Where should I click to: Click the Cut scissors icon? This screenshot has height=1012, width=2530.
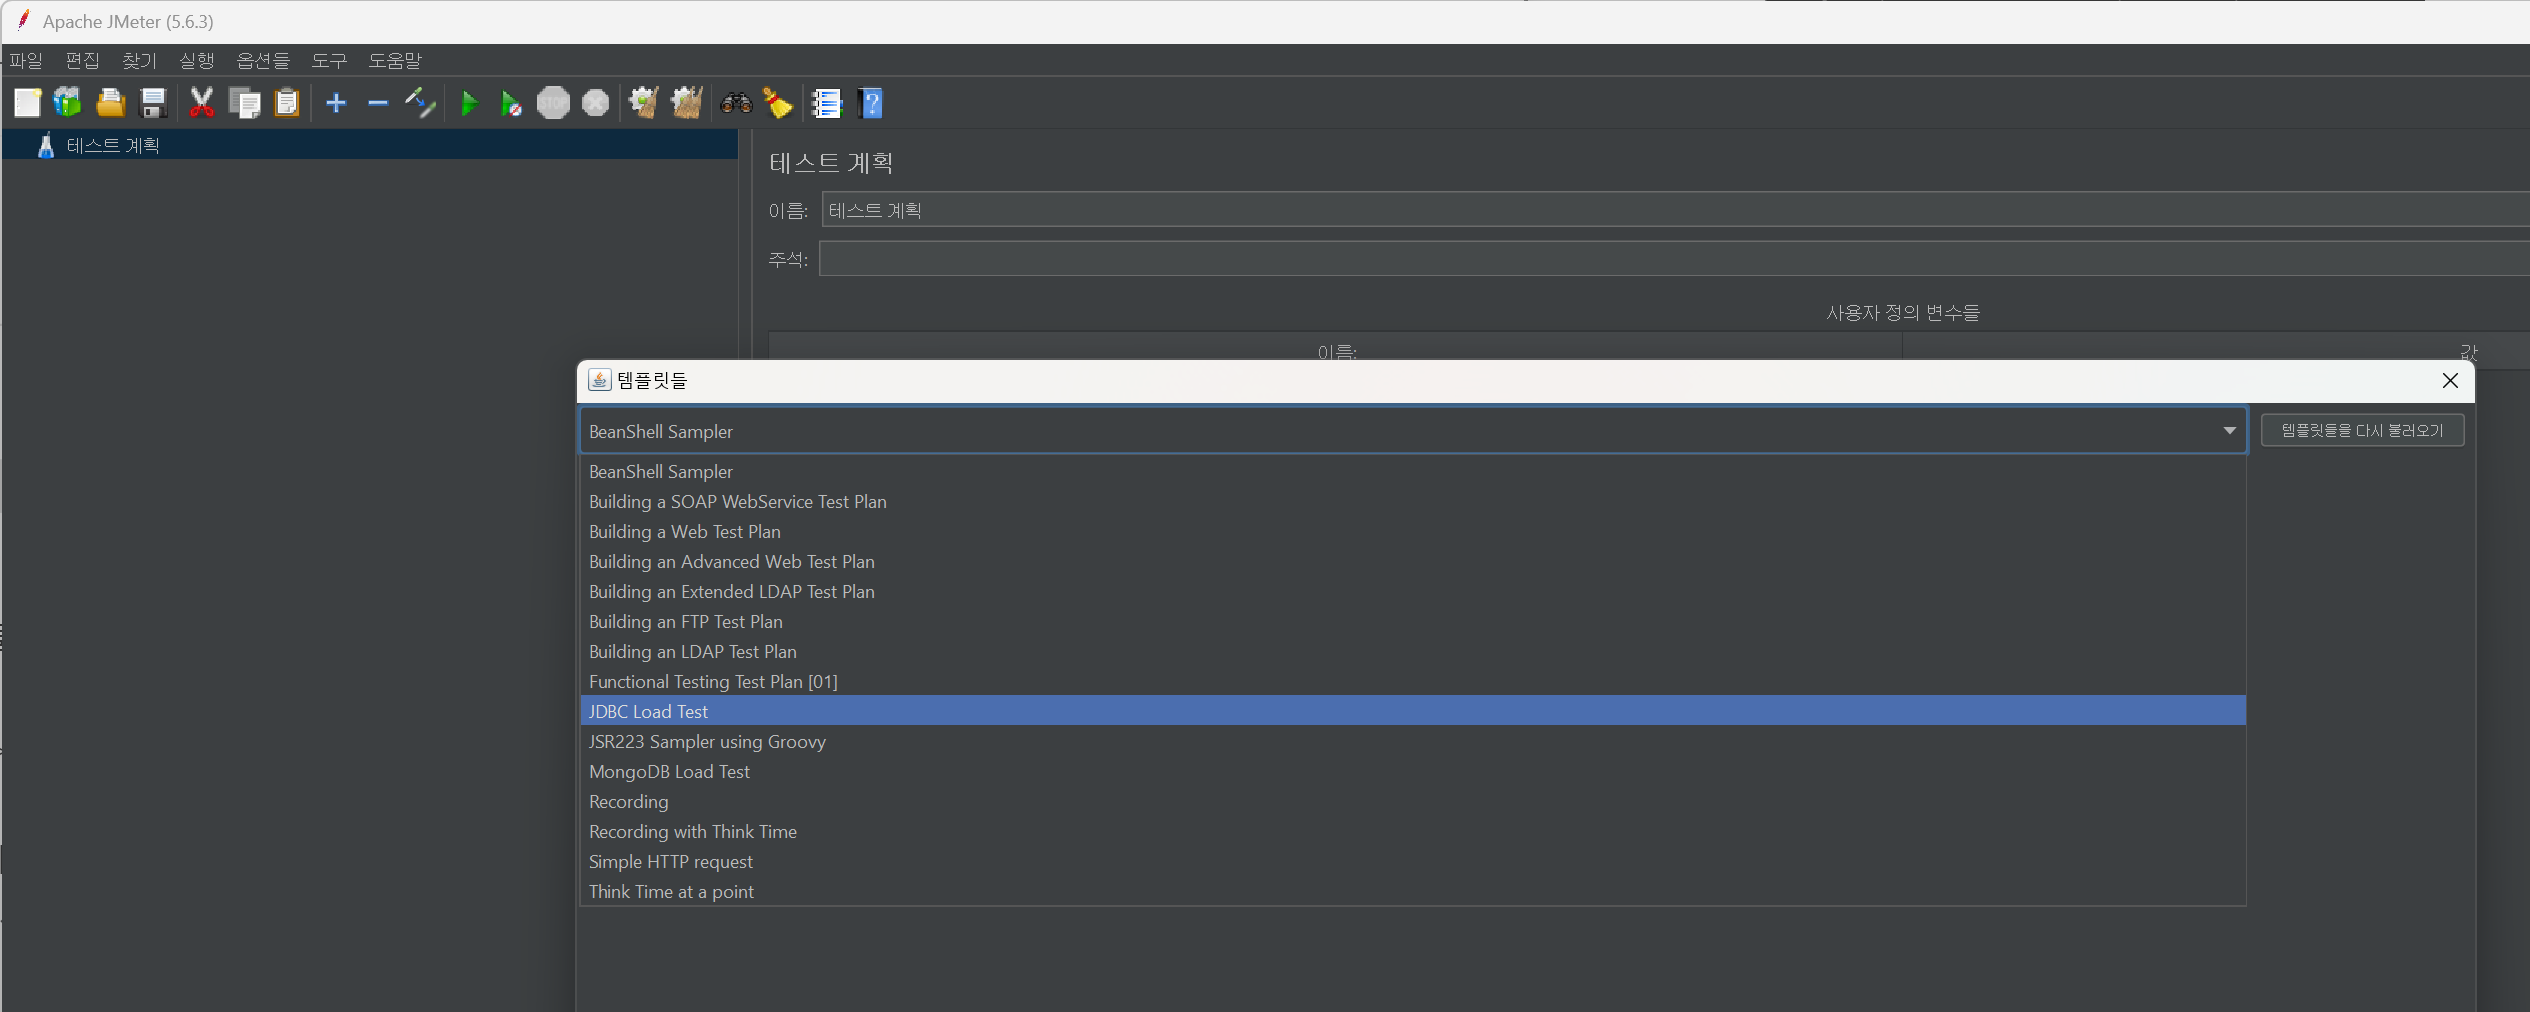click(202, 103)
